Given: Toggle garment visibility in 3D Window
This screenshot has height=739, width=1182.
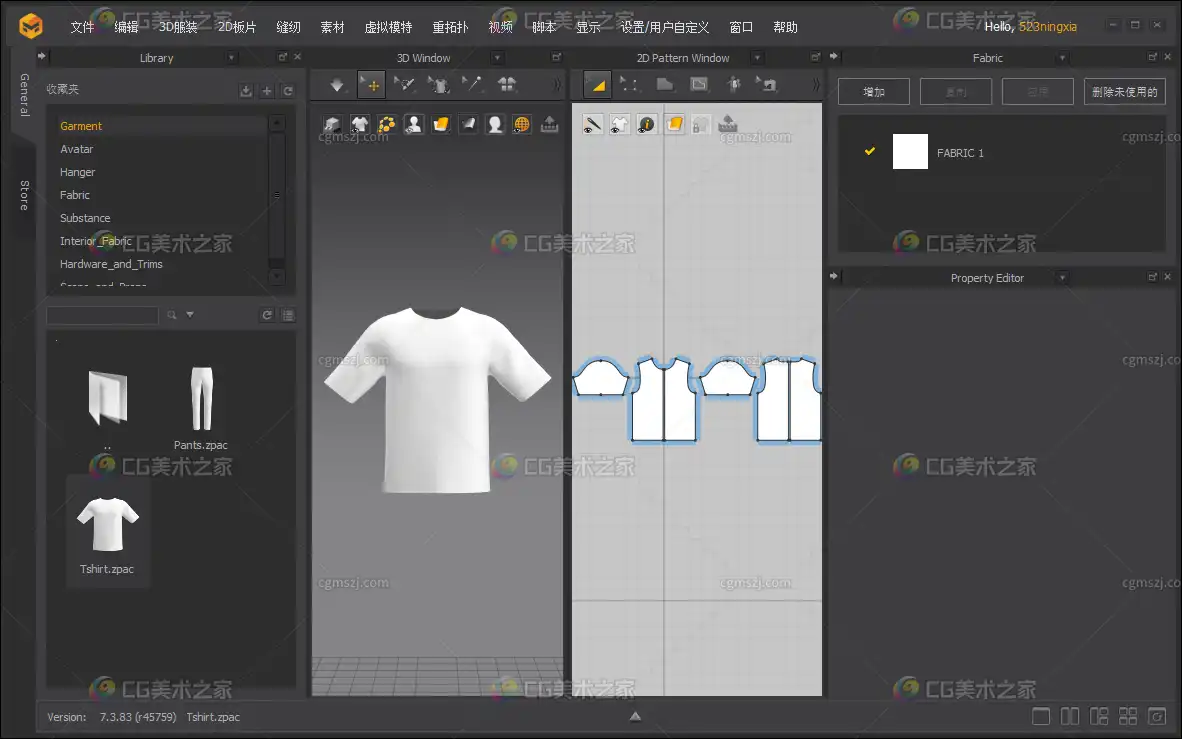Looking at the screenshot, I should click(359, 125).
